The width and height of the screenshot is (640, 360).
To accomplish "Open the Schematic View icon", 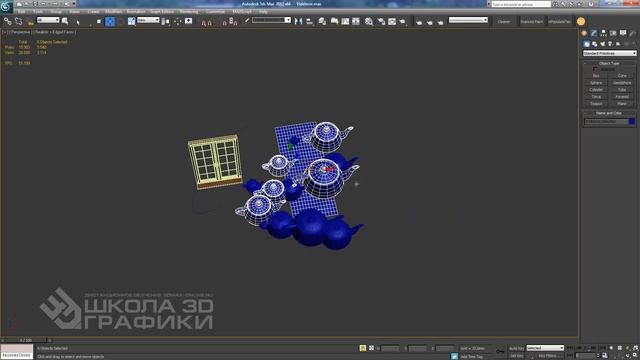I will tap(356, 21).
